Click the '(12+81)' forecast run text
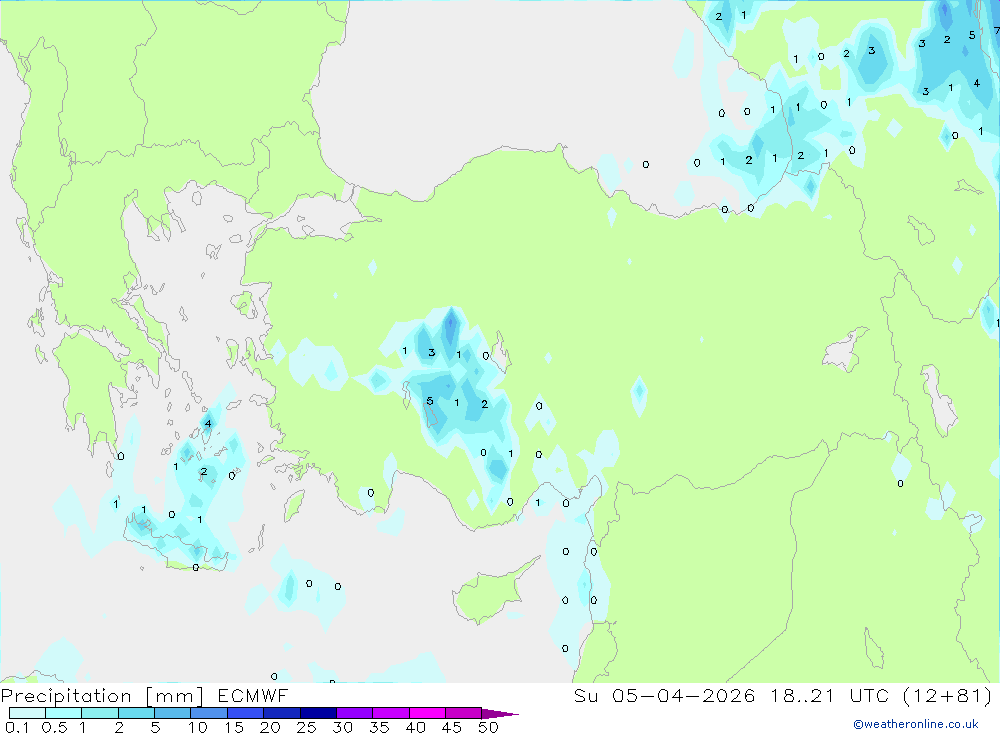The image size is (1000, 733). pos(948,695)
